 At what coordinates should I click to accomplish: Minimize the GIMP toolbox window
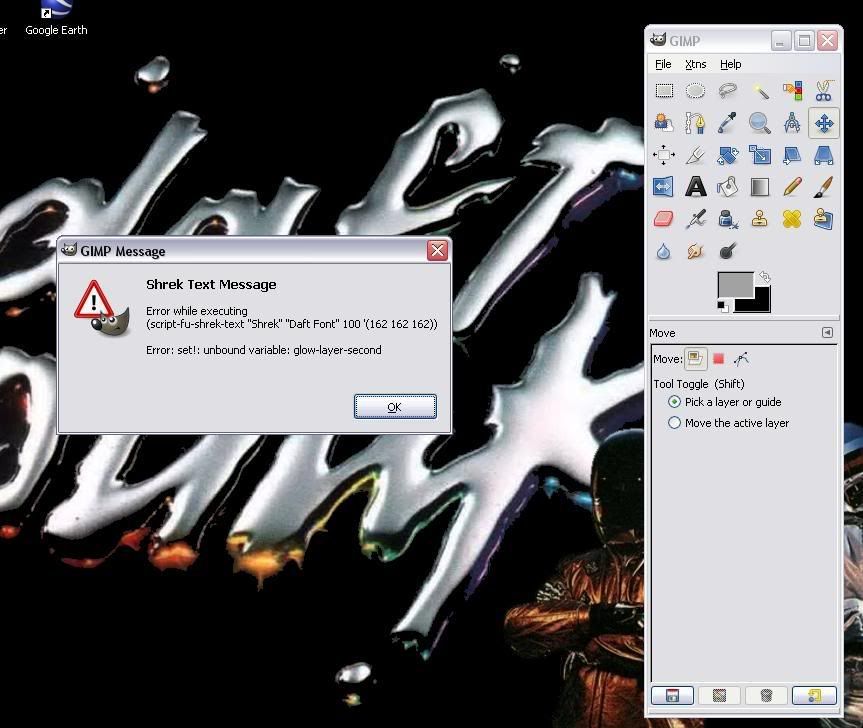point(781,41)
